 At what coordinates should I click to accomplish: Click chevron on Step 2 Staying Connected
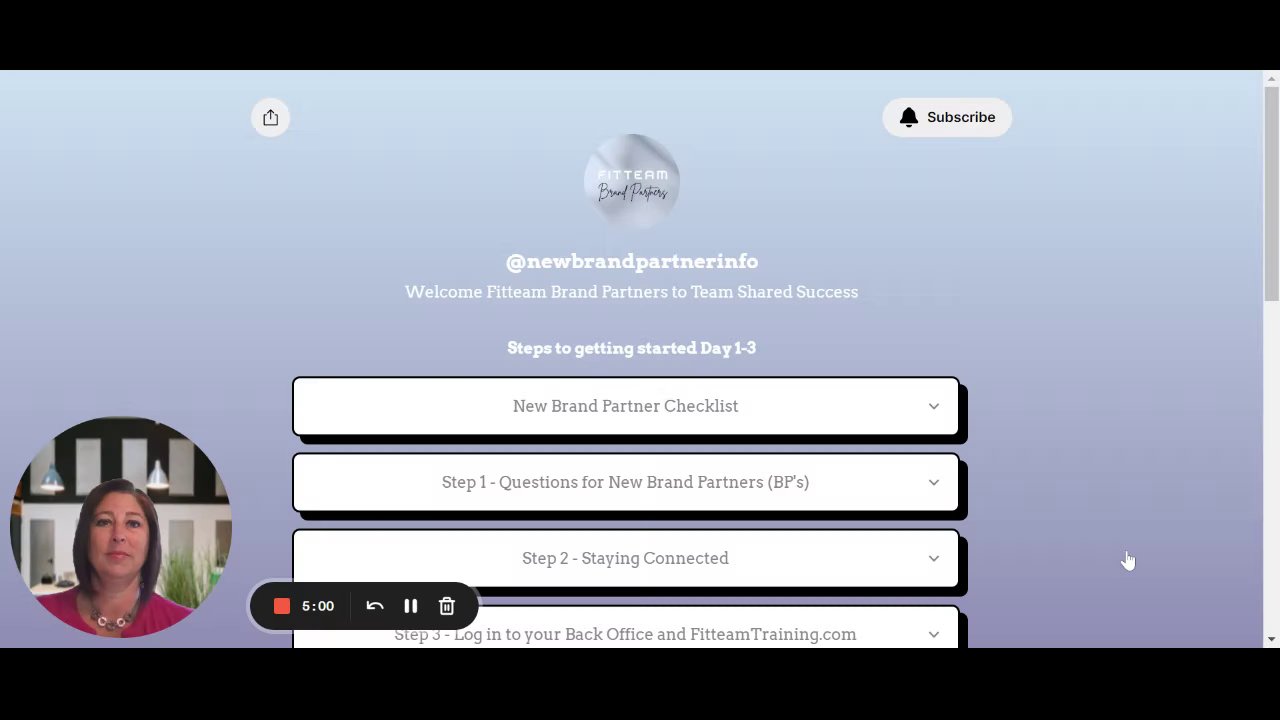point(934,558)
